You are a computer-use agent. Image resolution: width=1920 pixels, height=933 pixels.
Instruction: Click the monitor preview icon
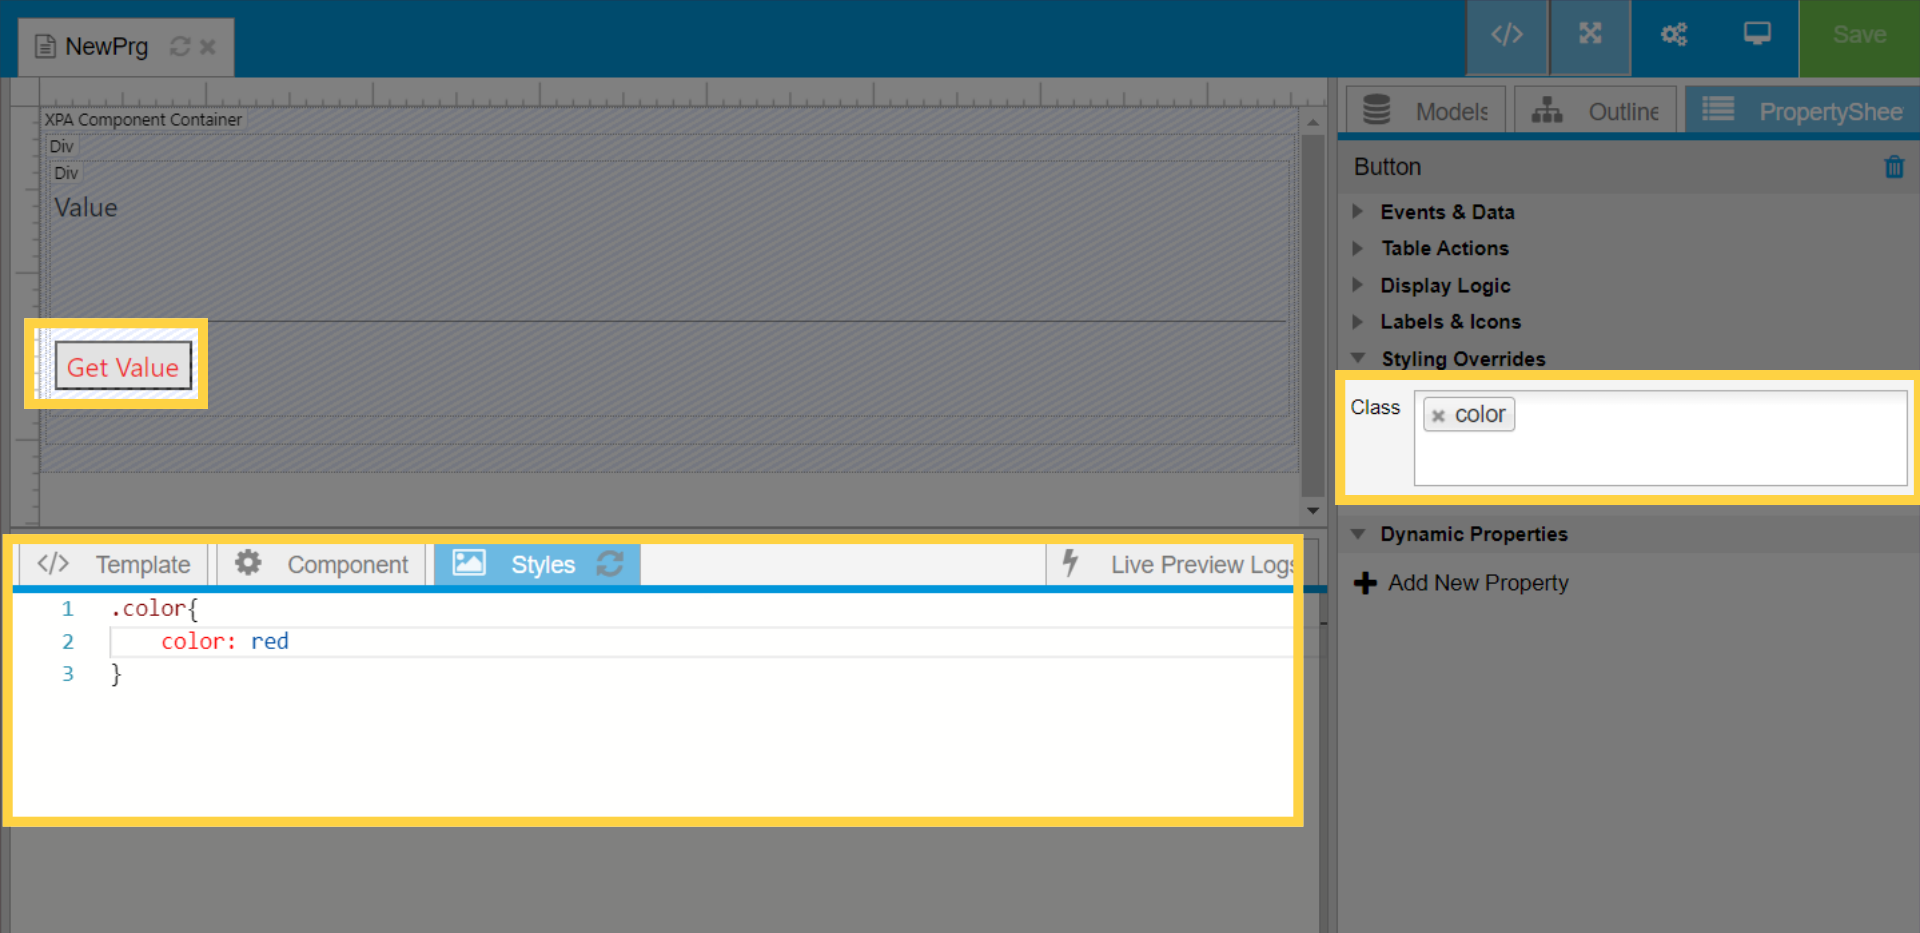tap(1757, 35)
